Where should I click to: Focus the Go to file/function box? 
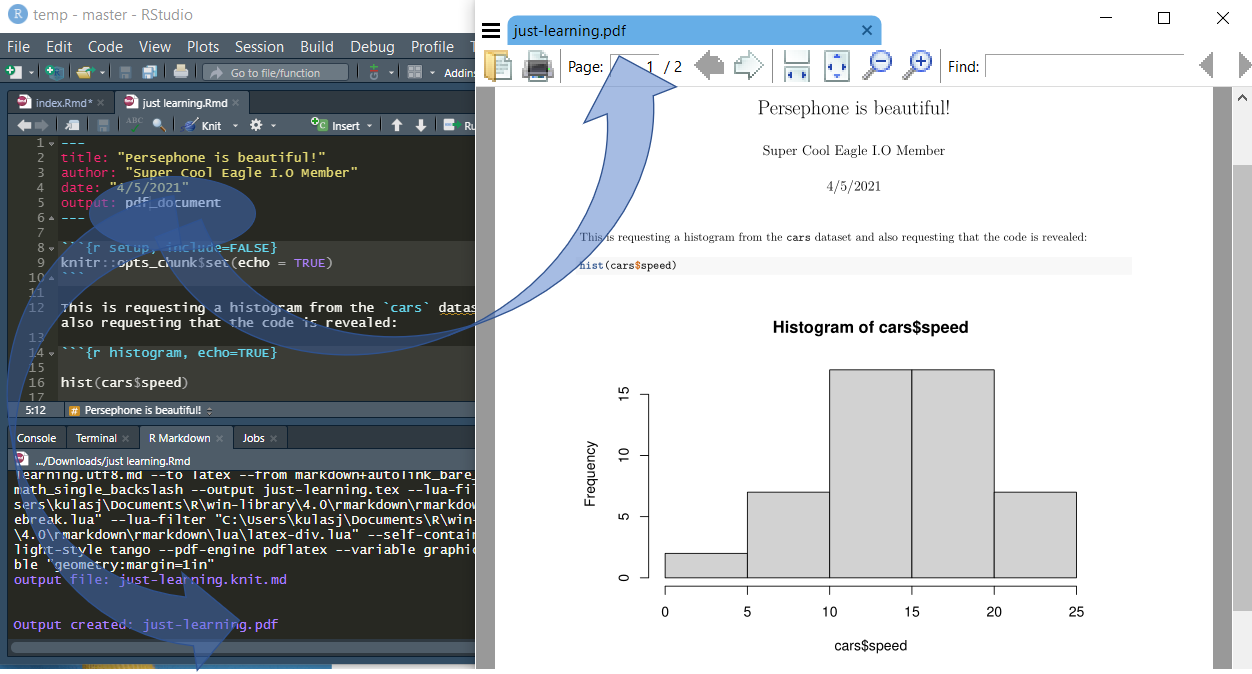(276, 72)
